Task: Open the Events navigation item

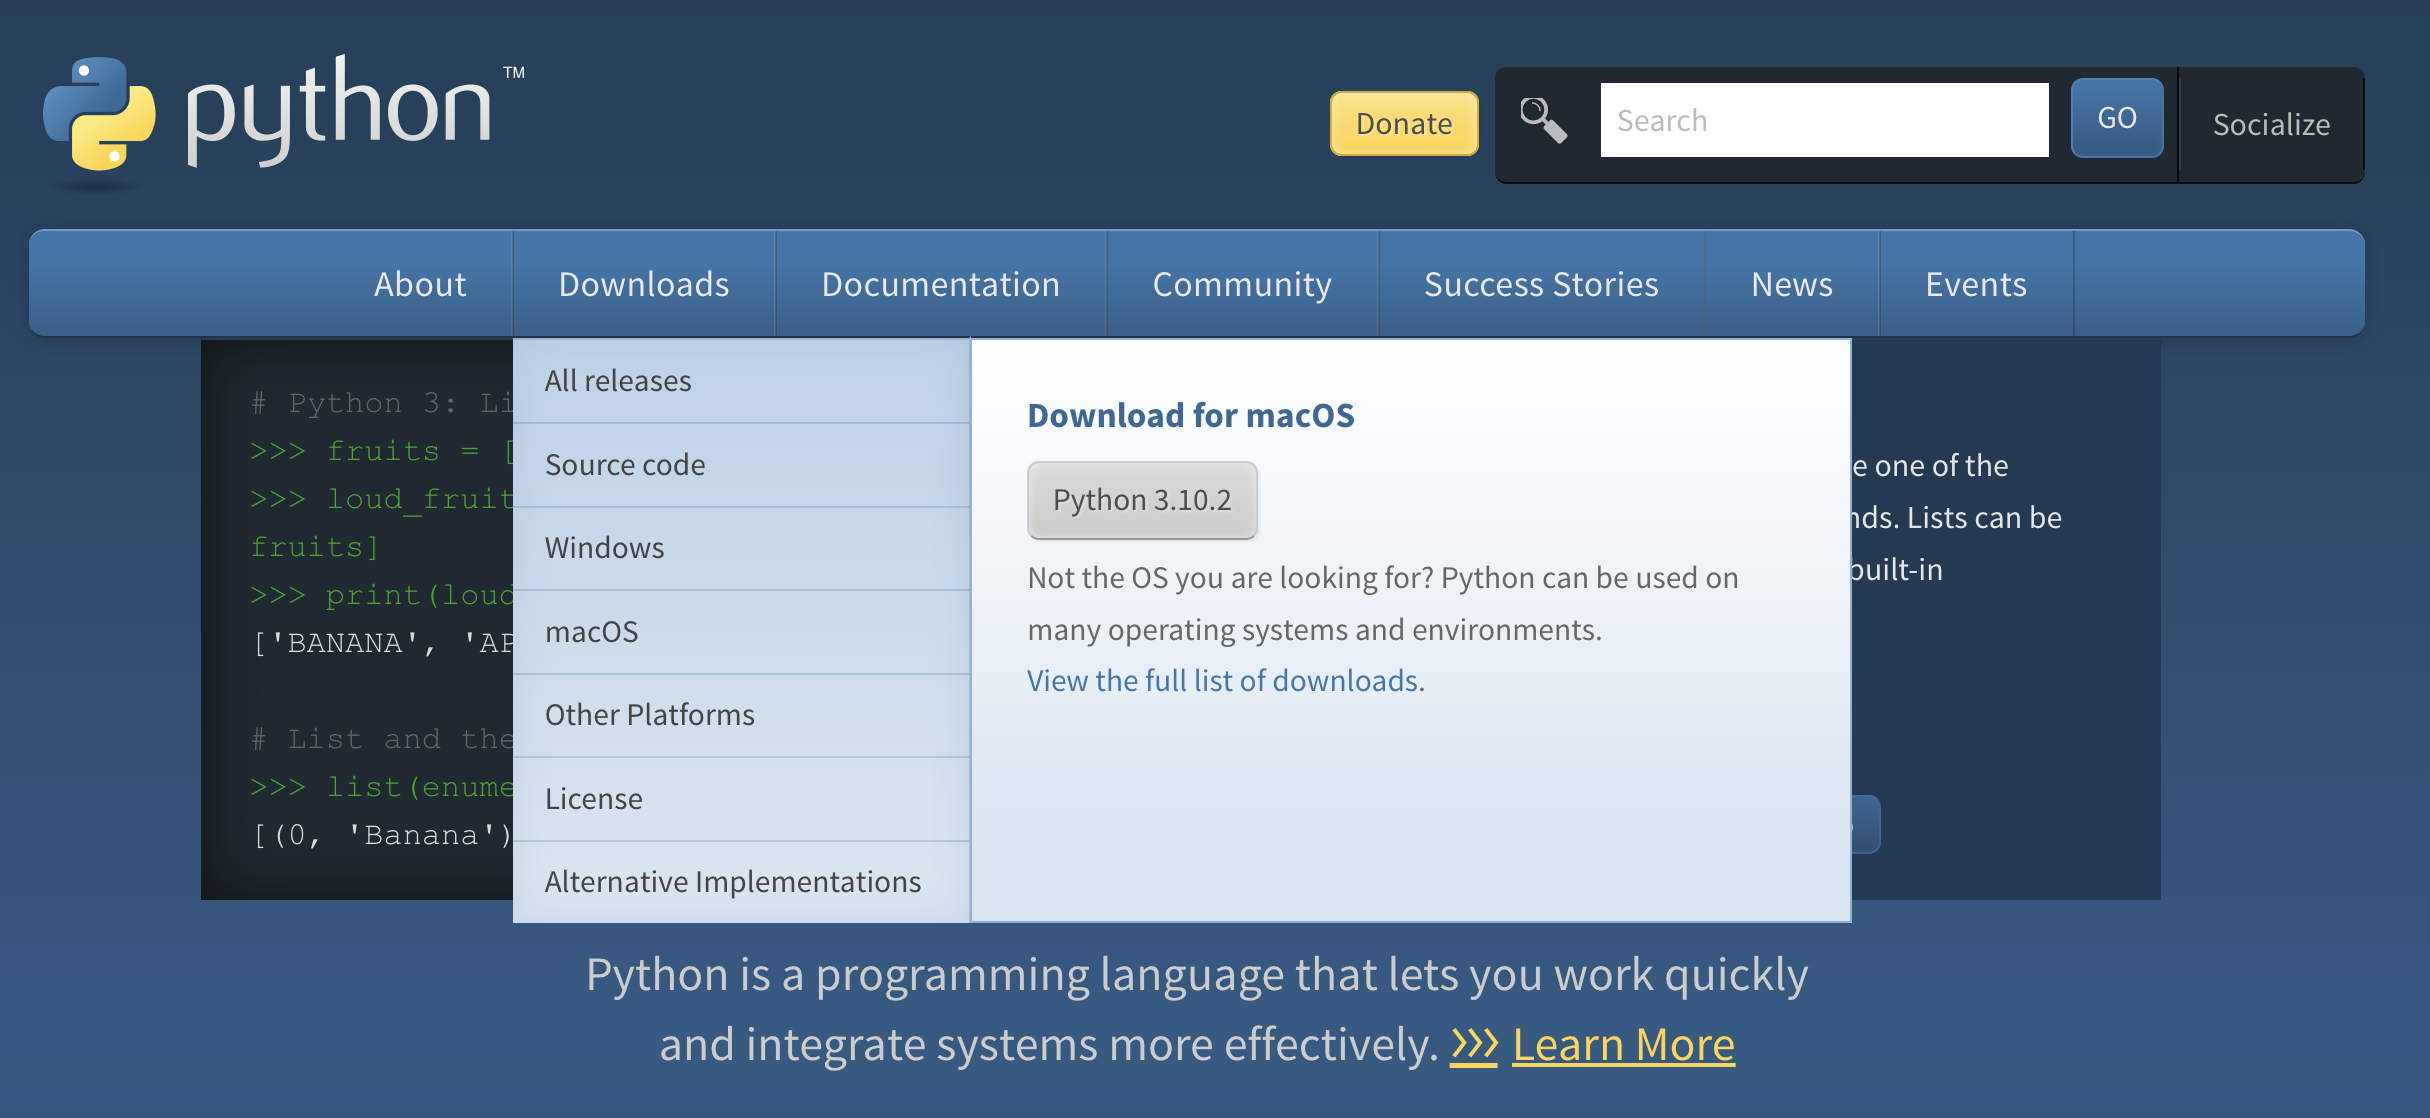Action: point(1975,285)
